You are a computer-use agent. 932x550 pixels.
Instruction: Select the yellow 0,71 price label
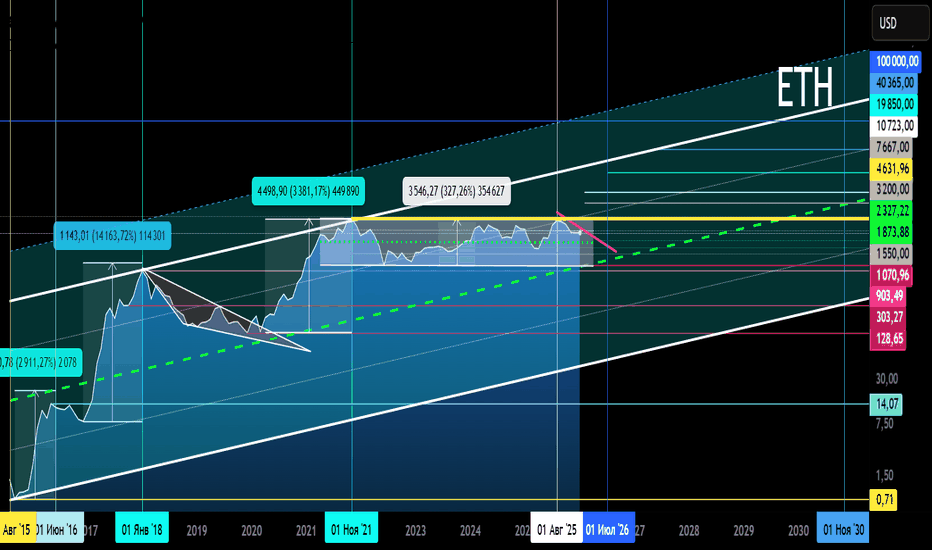(x=884, y=499)
